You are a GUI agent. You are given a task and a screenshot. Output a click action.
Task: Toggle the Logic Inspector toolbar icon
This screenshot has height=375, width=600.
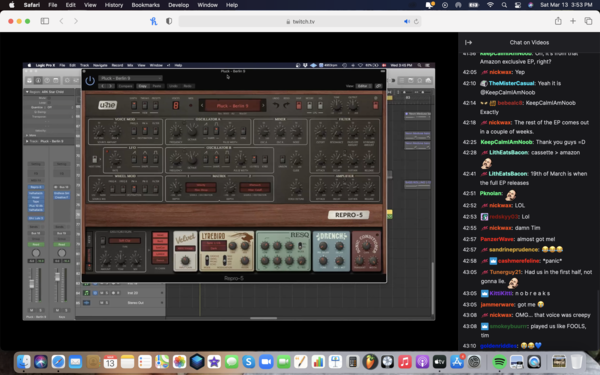tap(38, 80)
